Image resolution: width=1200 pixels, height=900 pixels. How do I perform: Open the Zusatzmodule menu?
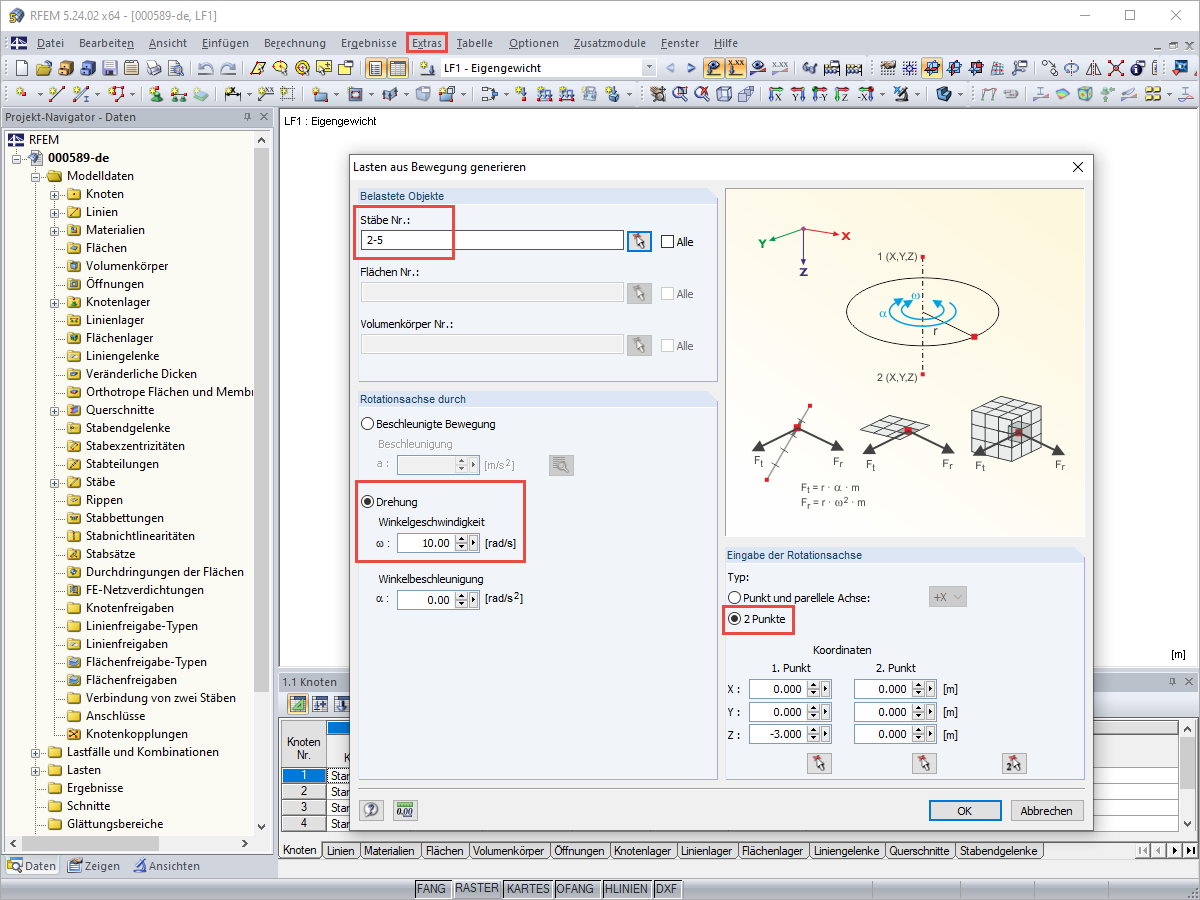608,43
